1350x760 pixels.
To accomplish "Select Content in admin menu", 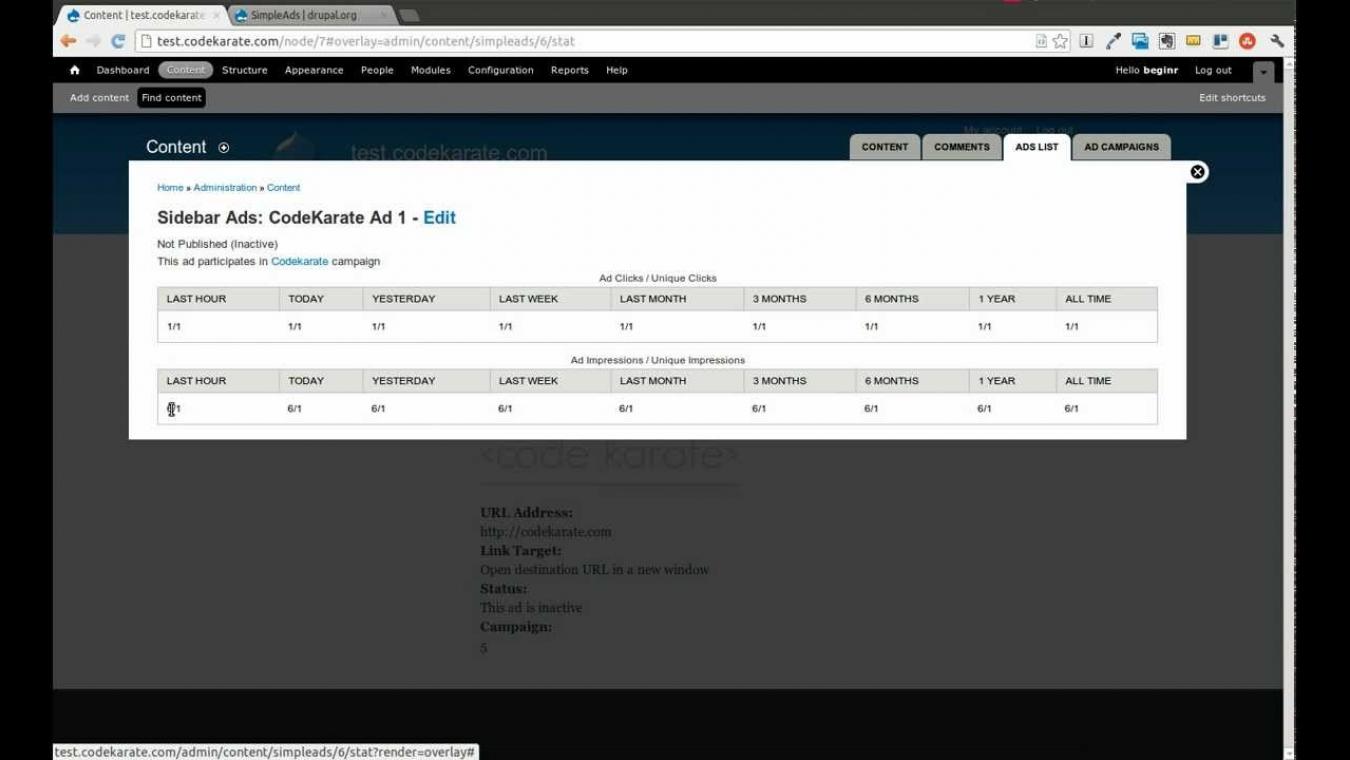I will pos(186,70).
